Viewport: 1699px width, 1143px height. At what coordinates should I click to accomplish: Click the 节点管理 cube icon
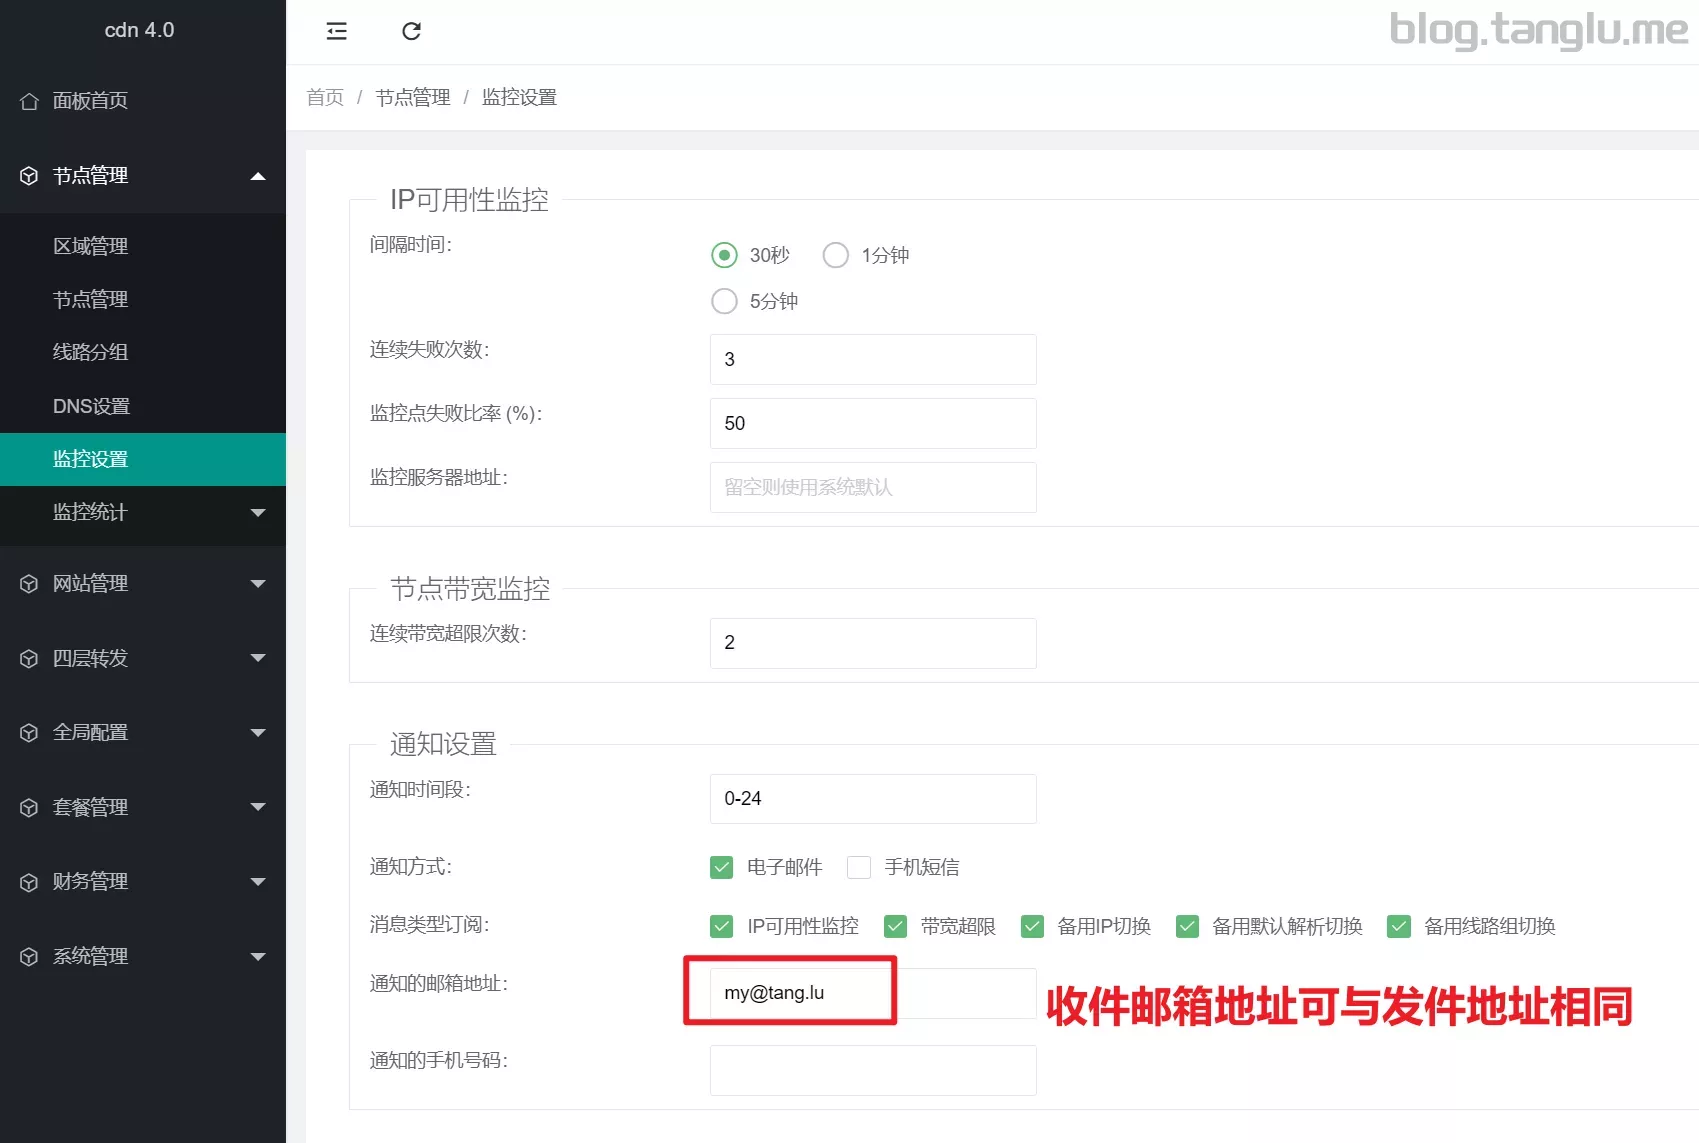(x=29, y=175)
